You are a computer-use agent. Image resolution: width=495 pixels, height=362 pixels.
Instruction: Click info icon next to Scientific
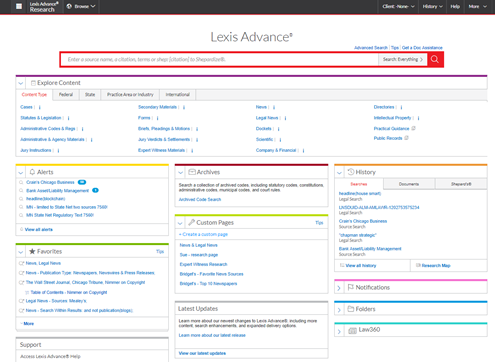point(280,140)
